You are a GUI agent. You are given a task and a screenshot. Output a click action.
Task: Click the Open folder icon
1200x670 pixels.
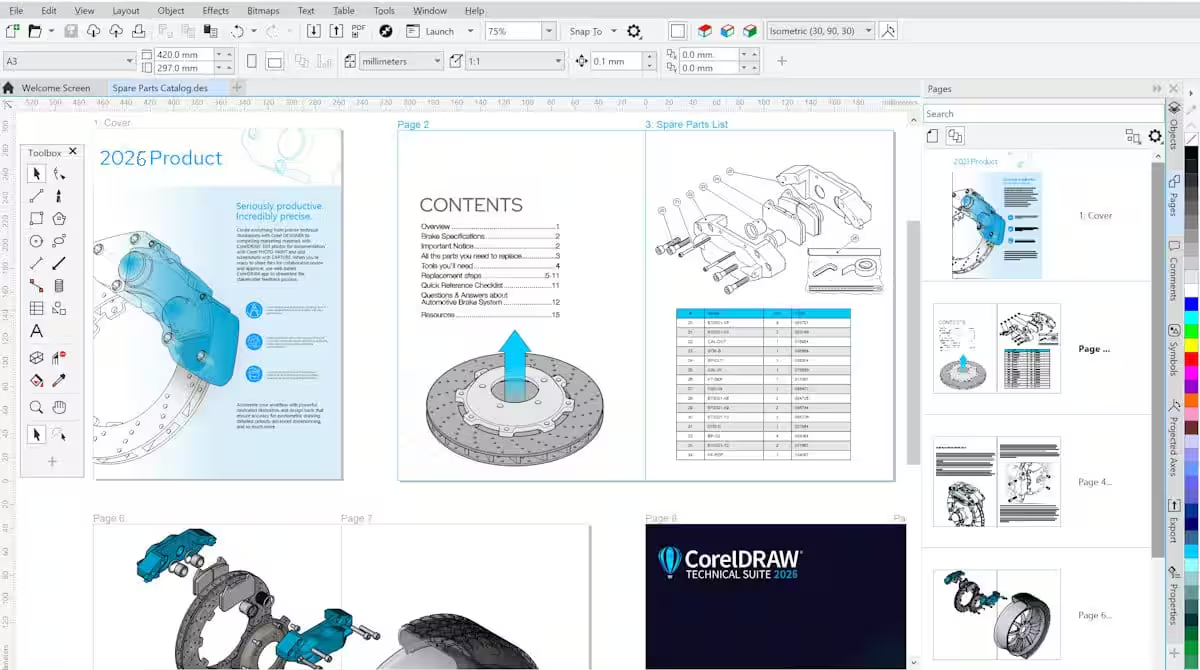(35, 31)
